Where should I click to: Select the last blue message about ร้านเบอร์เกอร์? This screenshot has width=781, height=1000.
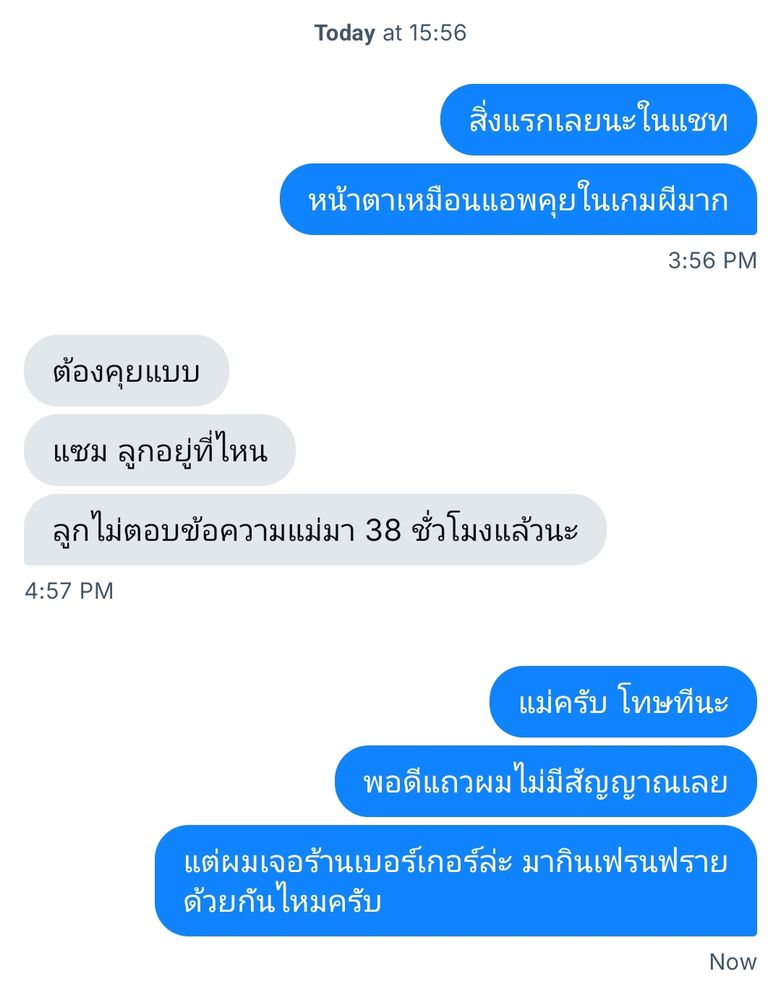(x=456, y=881)
